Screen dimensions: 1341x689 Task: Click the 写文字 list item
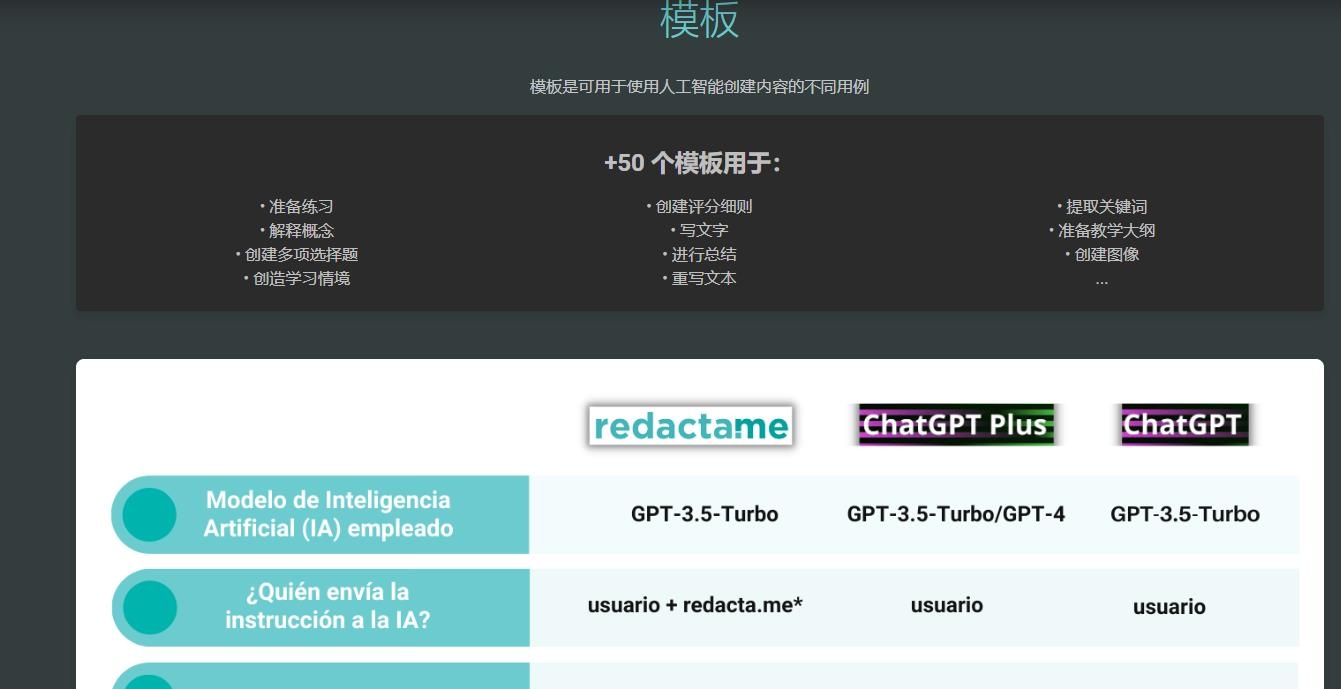coord(699,231)
